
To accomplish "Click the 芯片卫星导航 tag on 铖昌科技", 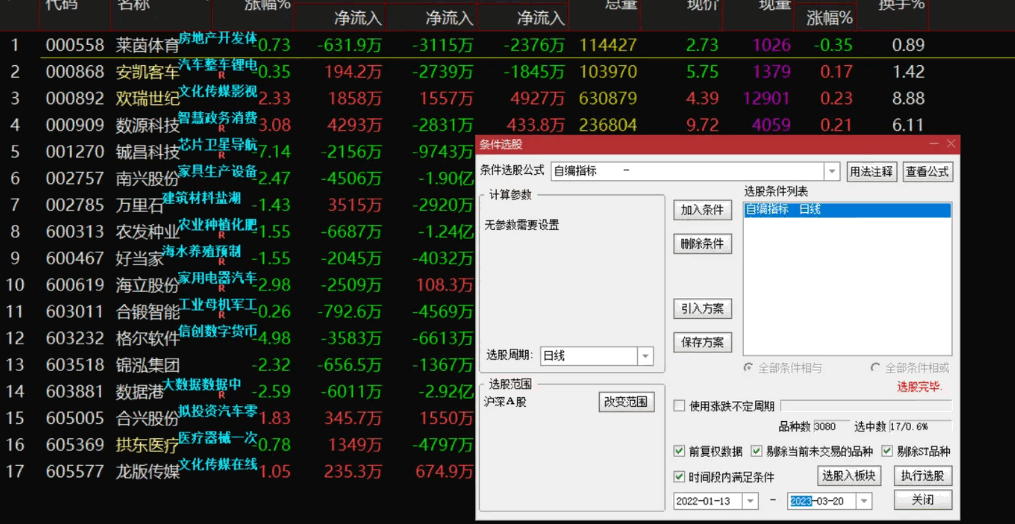I will (x=218, y=143).
